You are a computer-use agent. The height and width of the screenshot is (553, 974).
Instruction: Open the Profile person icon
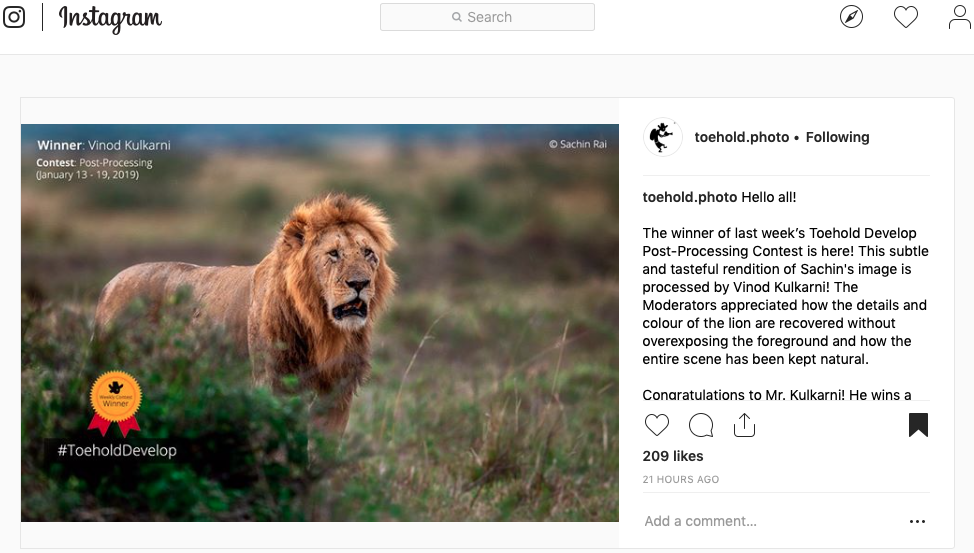click(960, 17)
